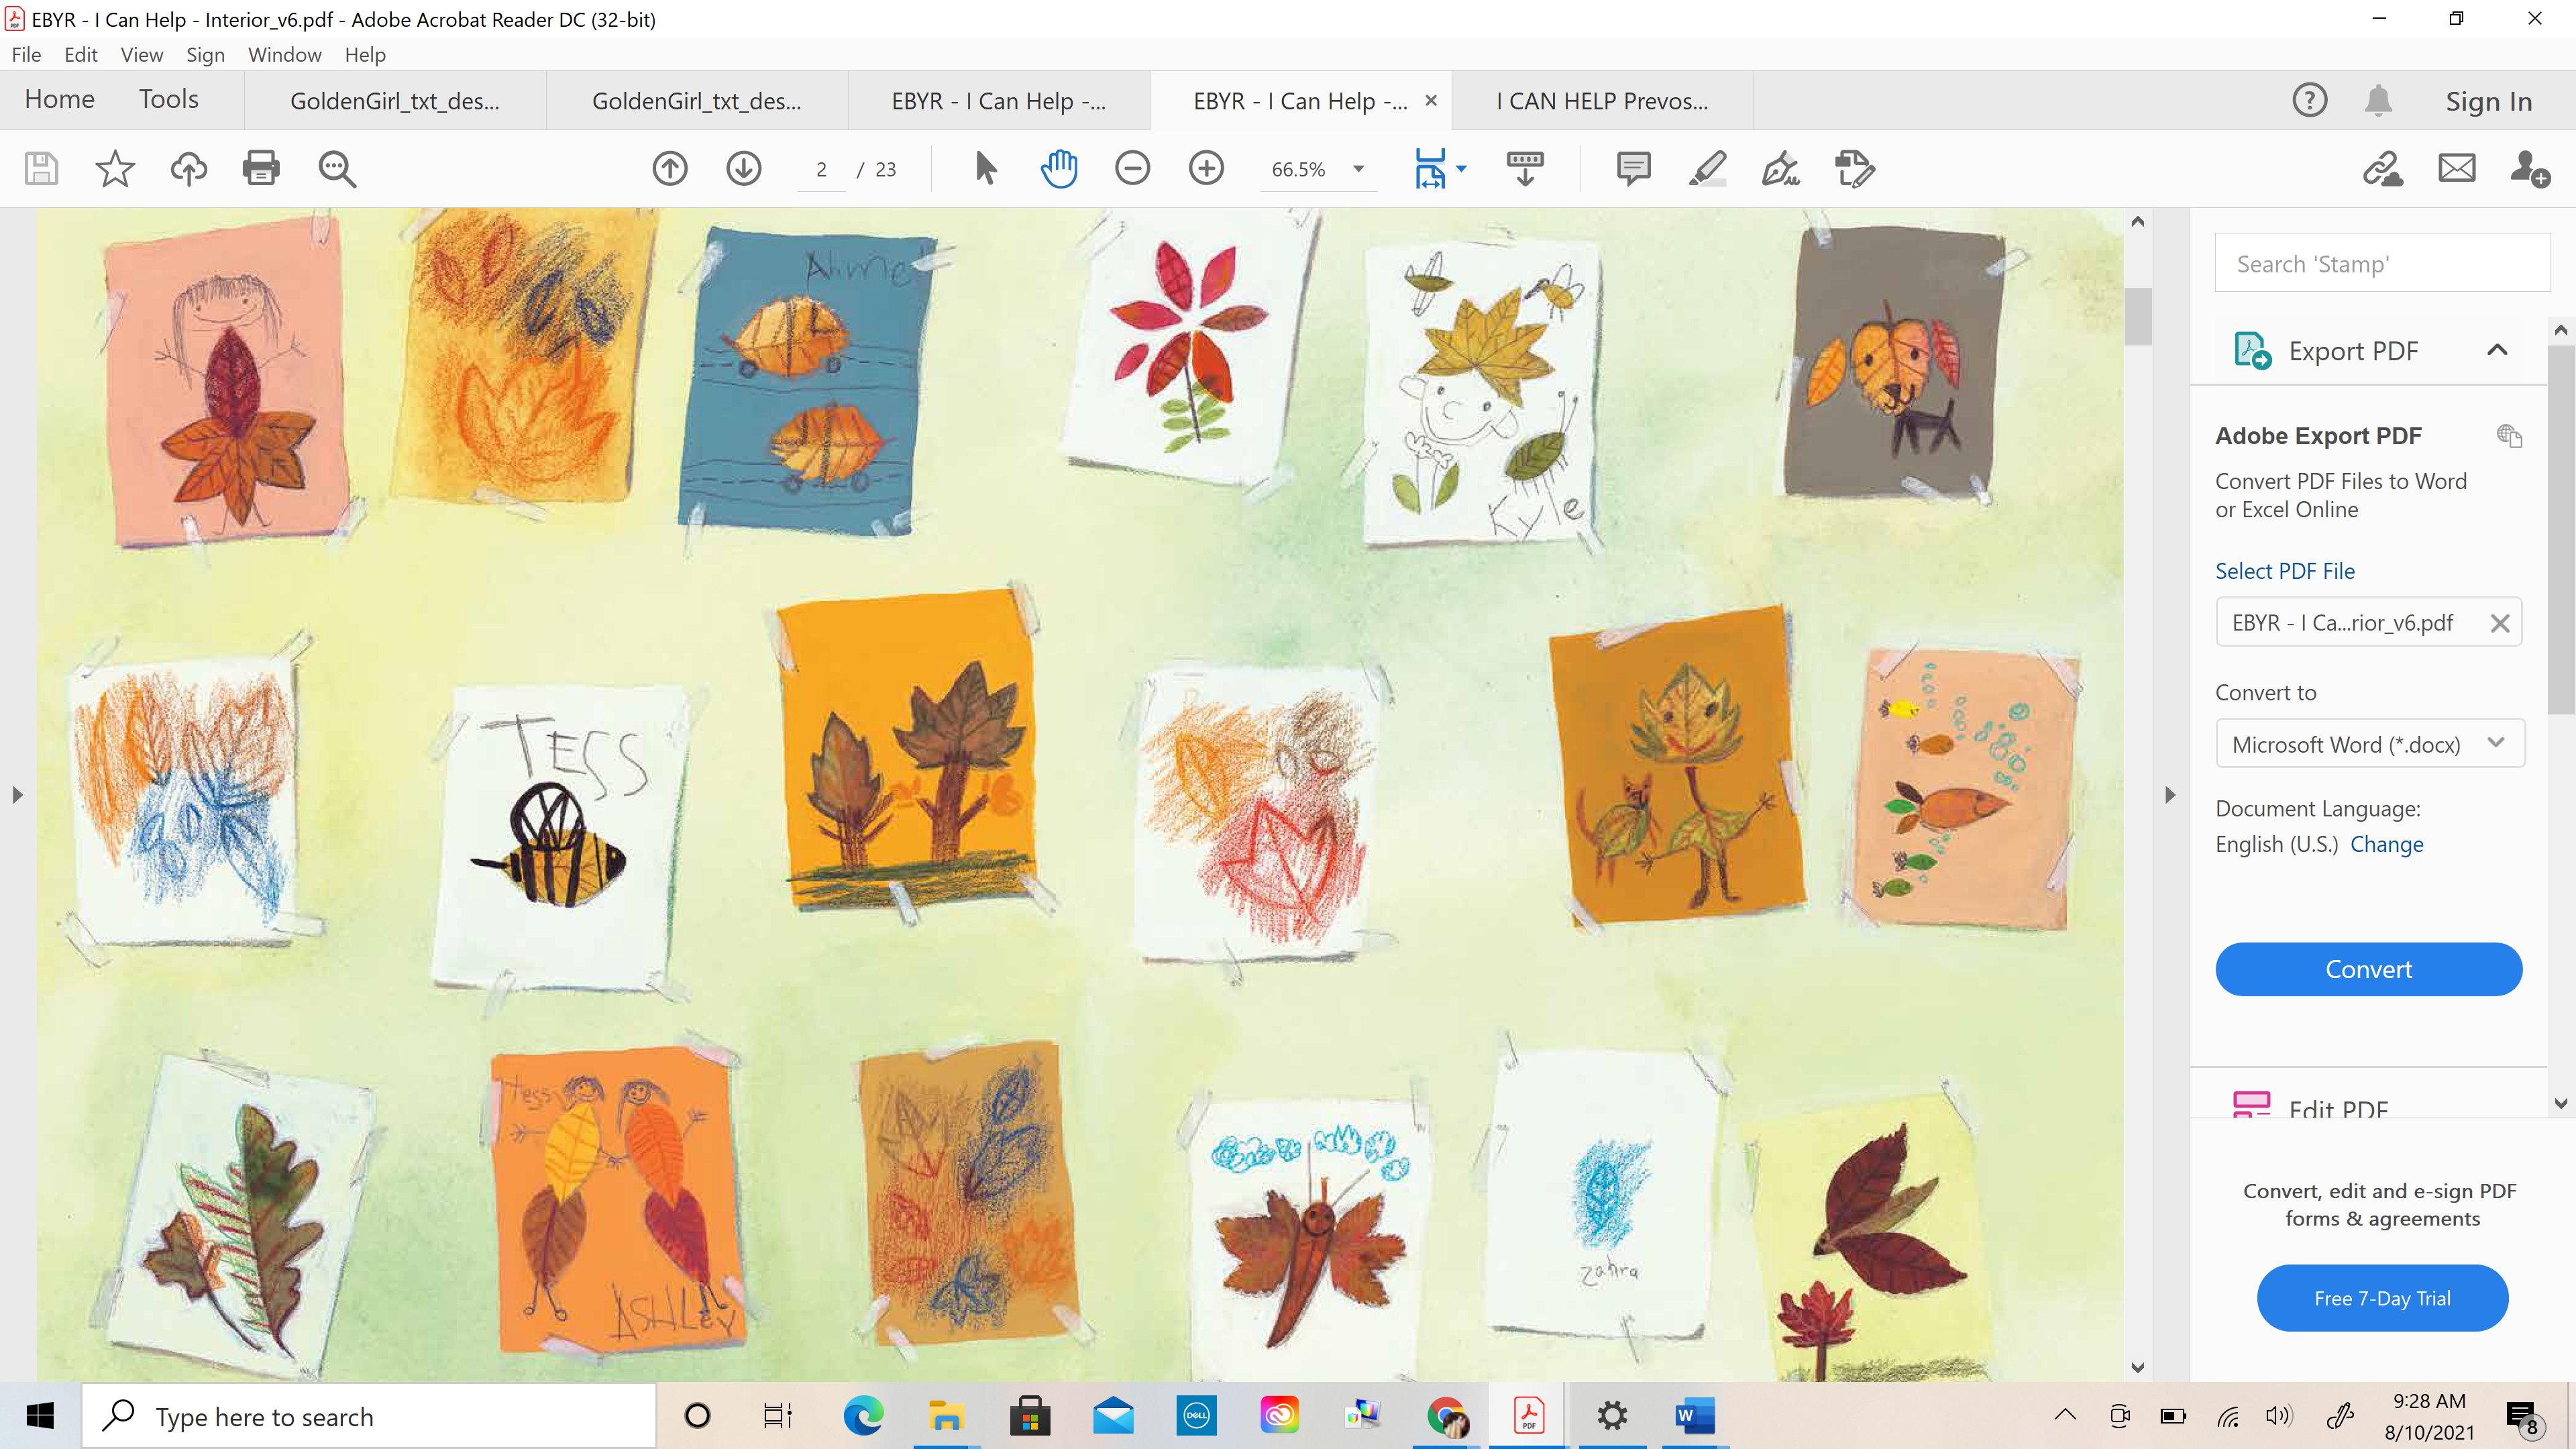Switch to the arrow Selection tool
The height and width of the screenshot is (1449, 2576).
tap(985, 168)
